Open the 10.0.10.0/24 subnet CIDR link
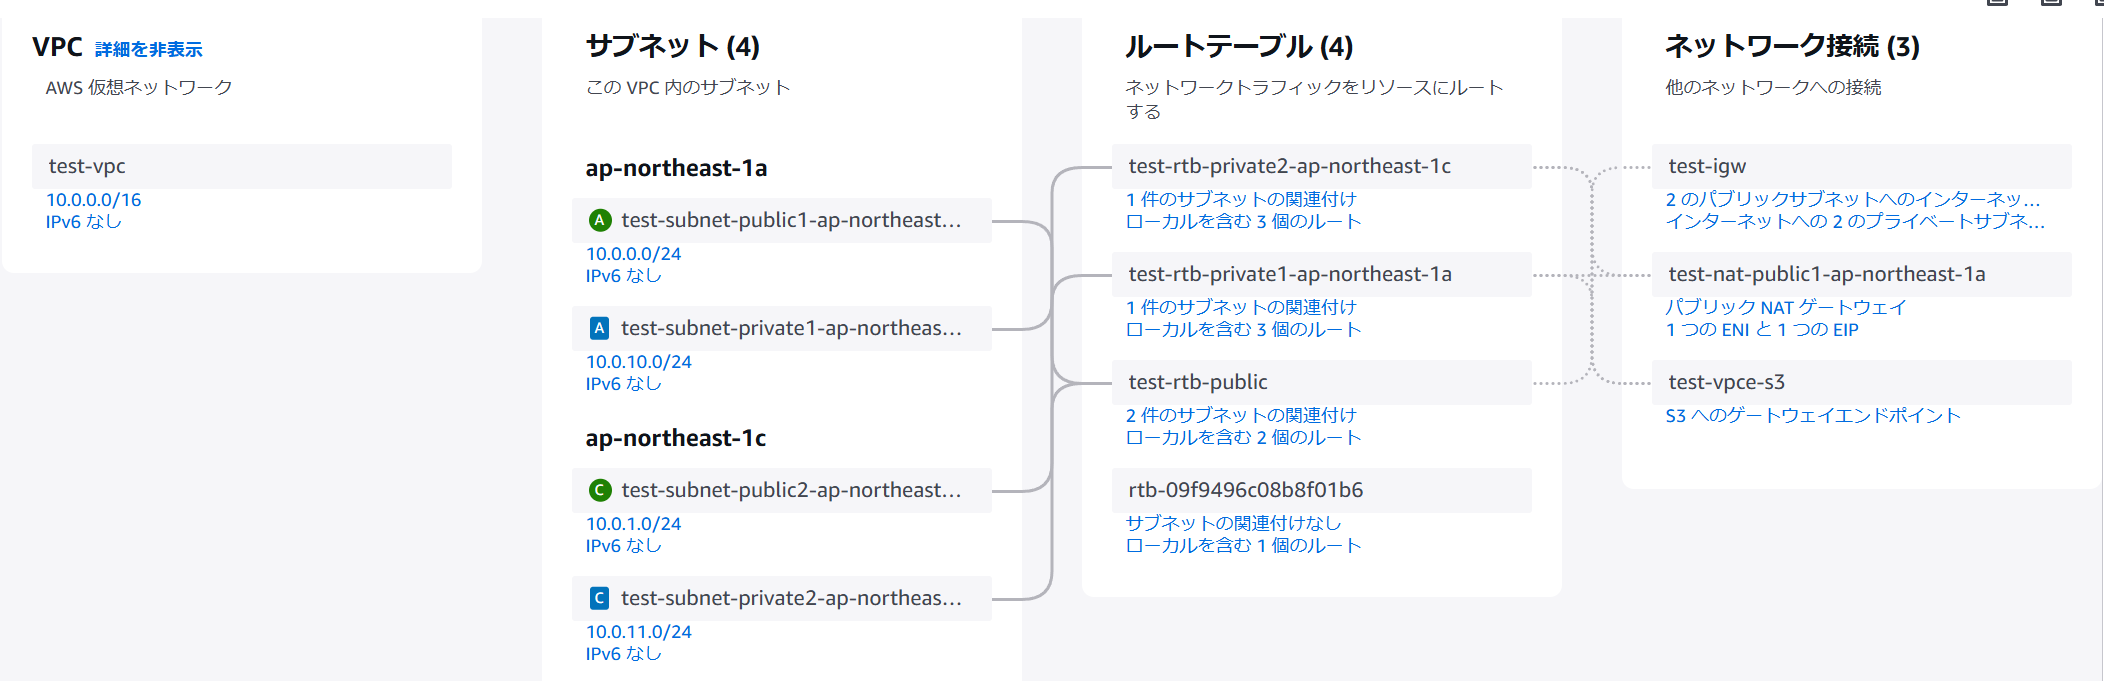 (639, 362)
